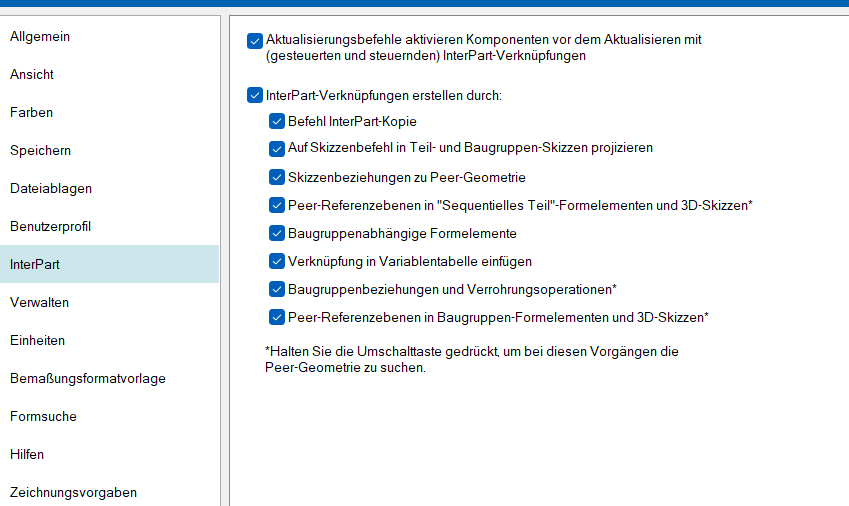The image size is (849, 506).
Task: Select the InterPart category
Action: pos(109,264)
